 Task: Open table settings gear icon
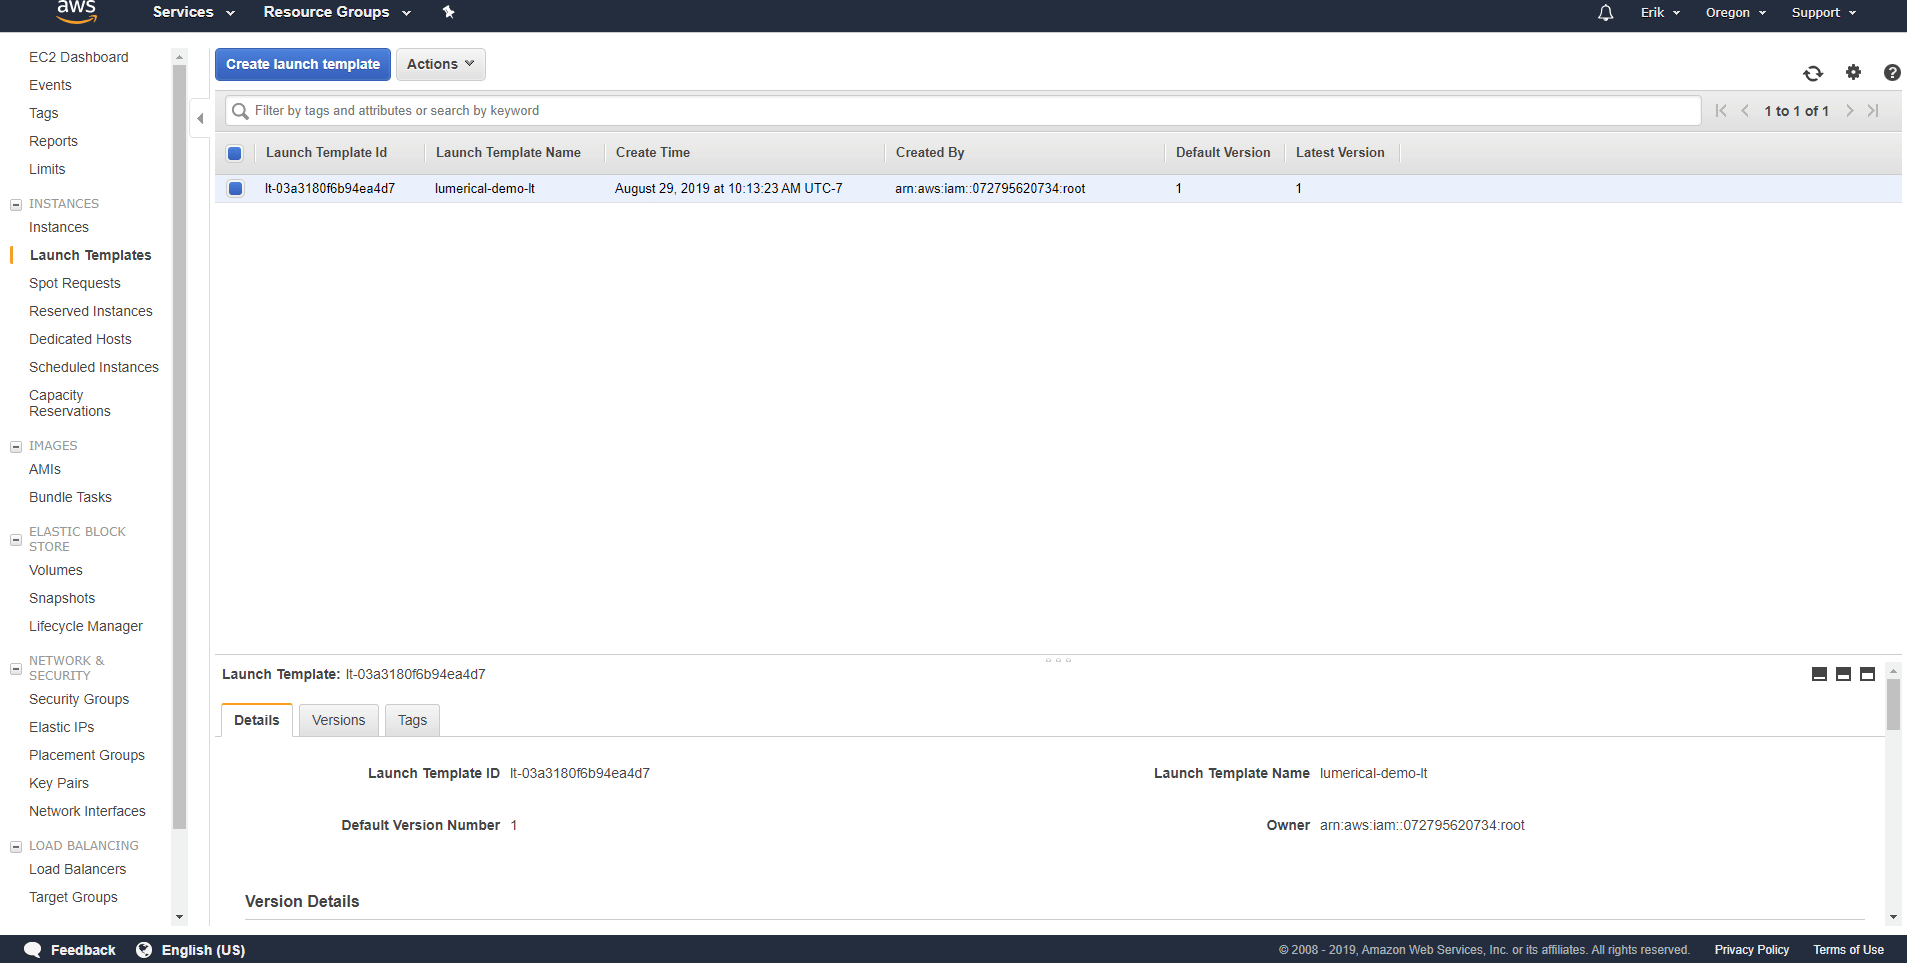[1853, 72]
